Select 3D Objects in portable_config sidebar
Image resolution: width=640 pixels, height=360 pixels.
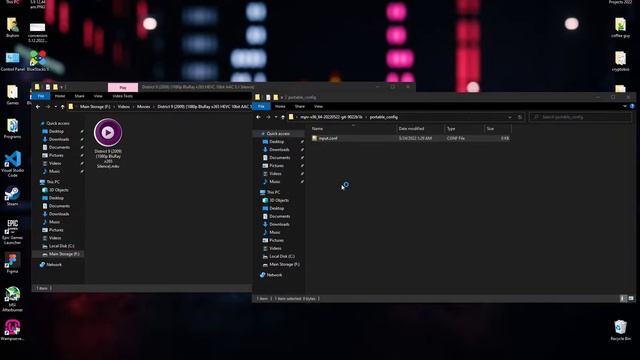[x=279, y=200]
